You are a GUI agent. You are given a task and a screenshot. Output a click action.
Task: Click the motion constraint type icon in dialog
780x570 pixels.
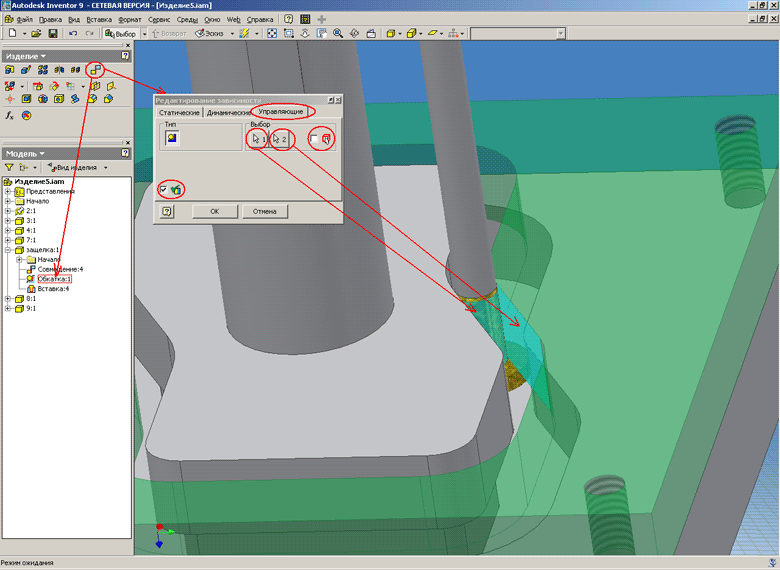point(172,138)
